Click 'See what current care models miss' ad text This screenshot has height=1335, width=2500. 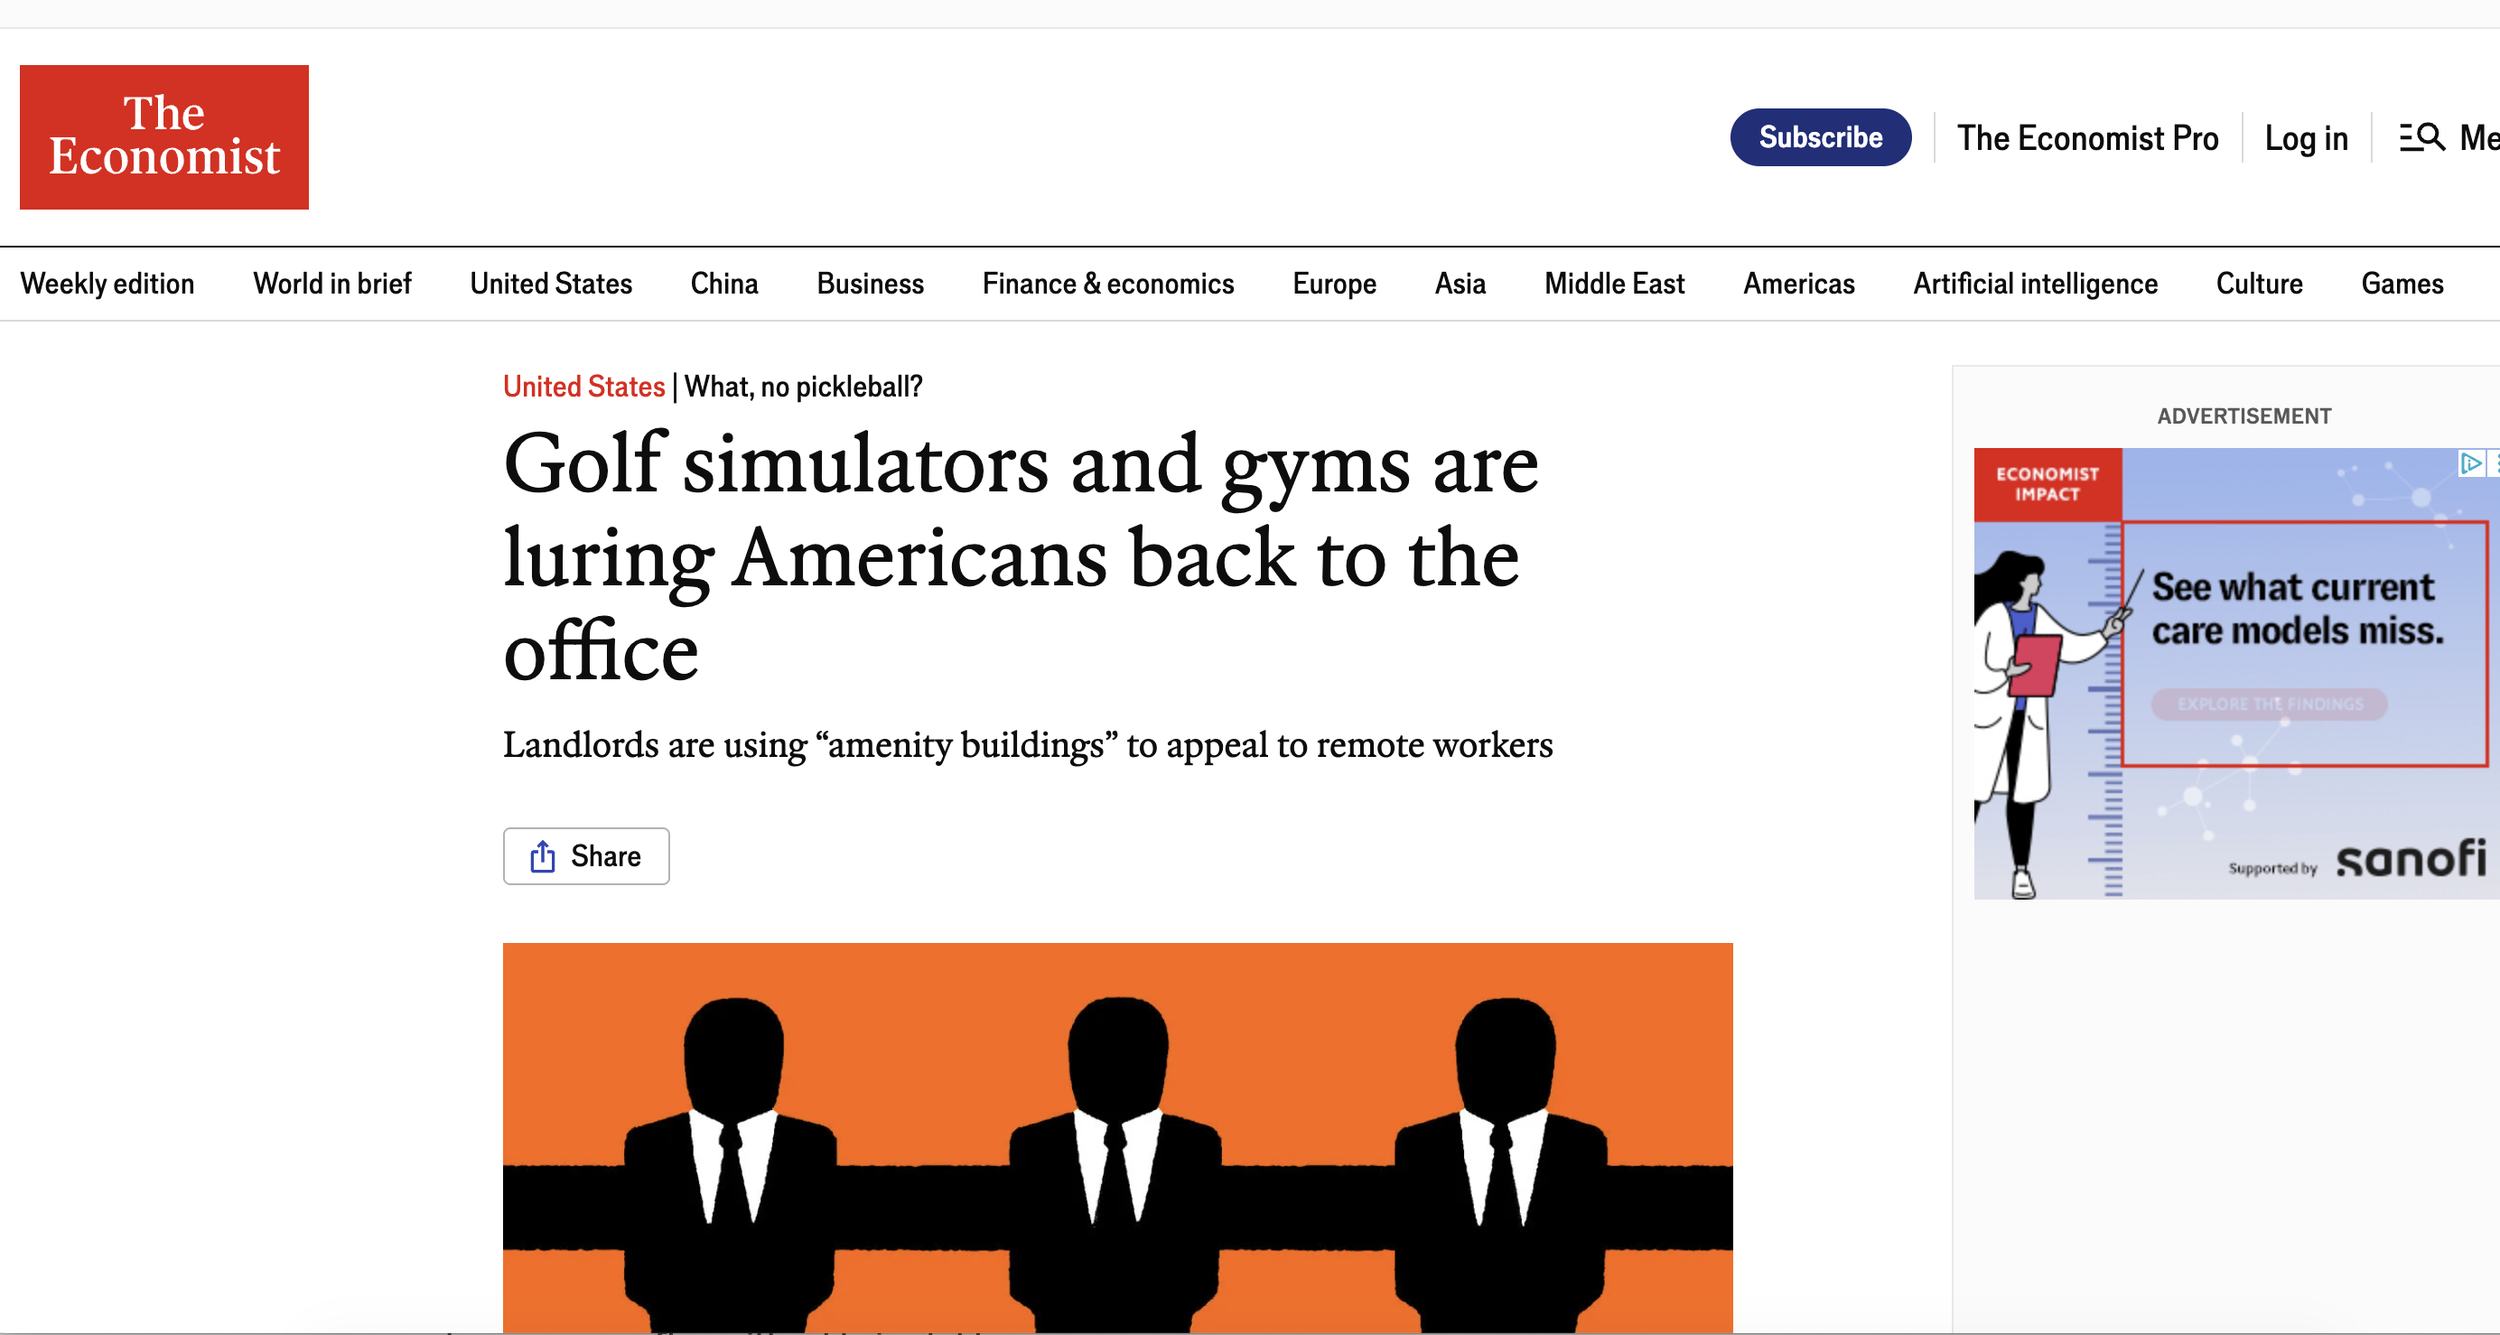(2297, 609)
